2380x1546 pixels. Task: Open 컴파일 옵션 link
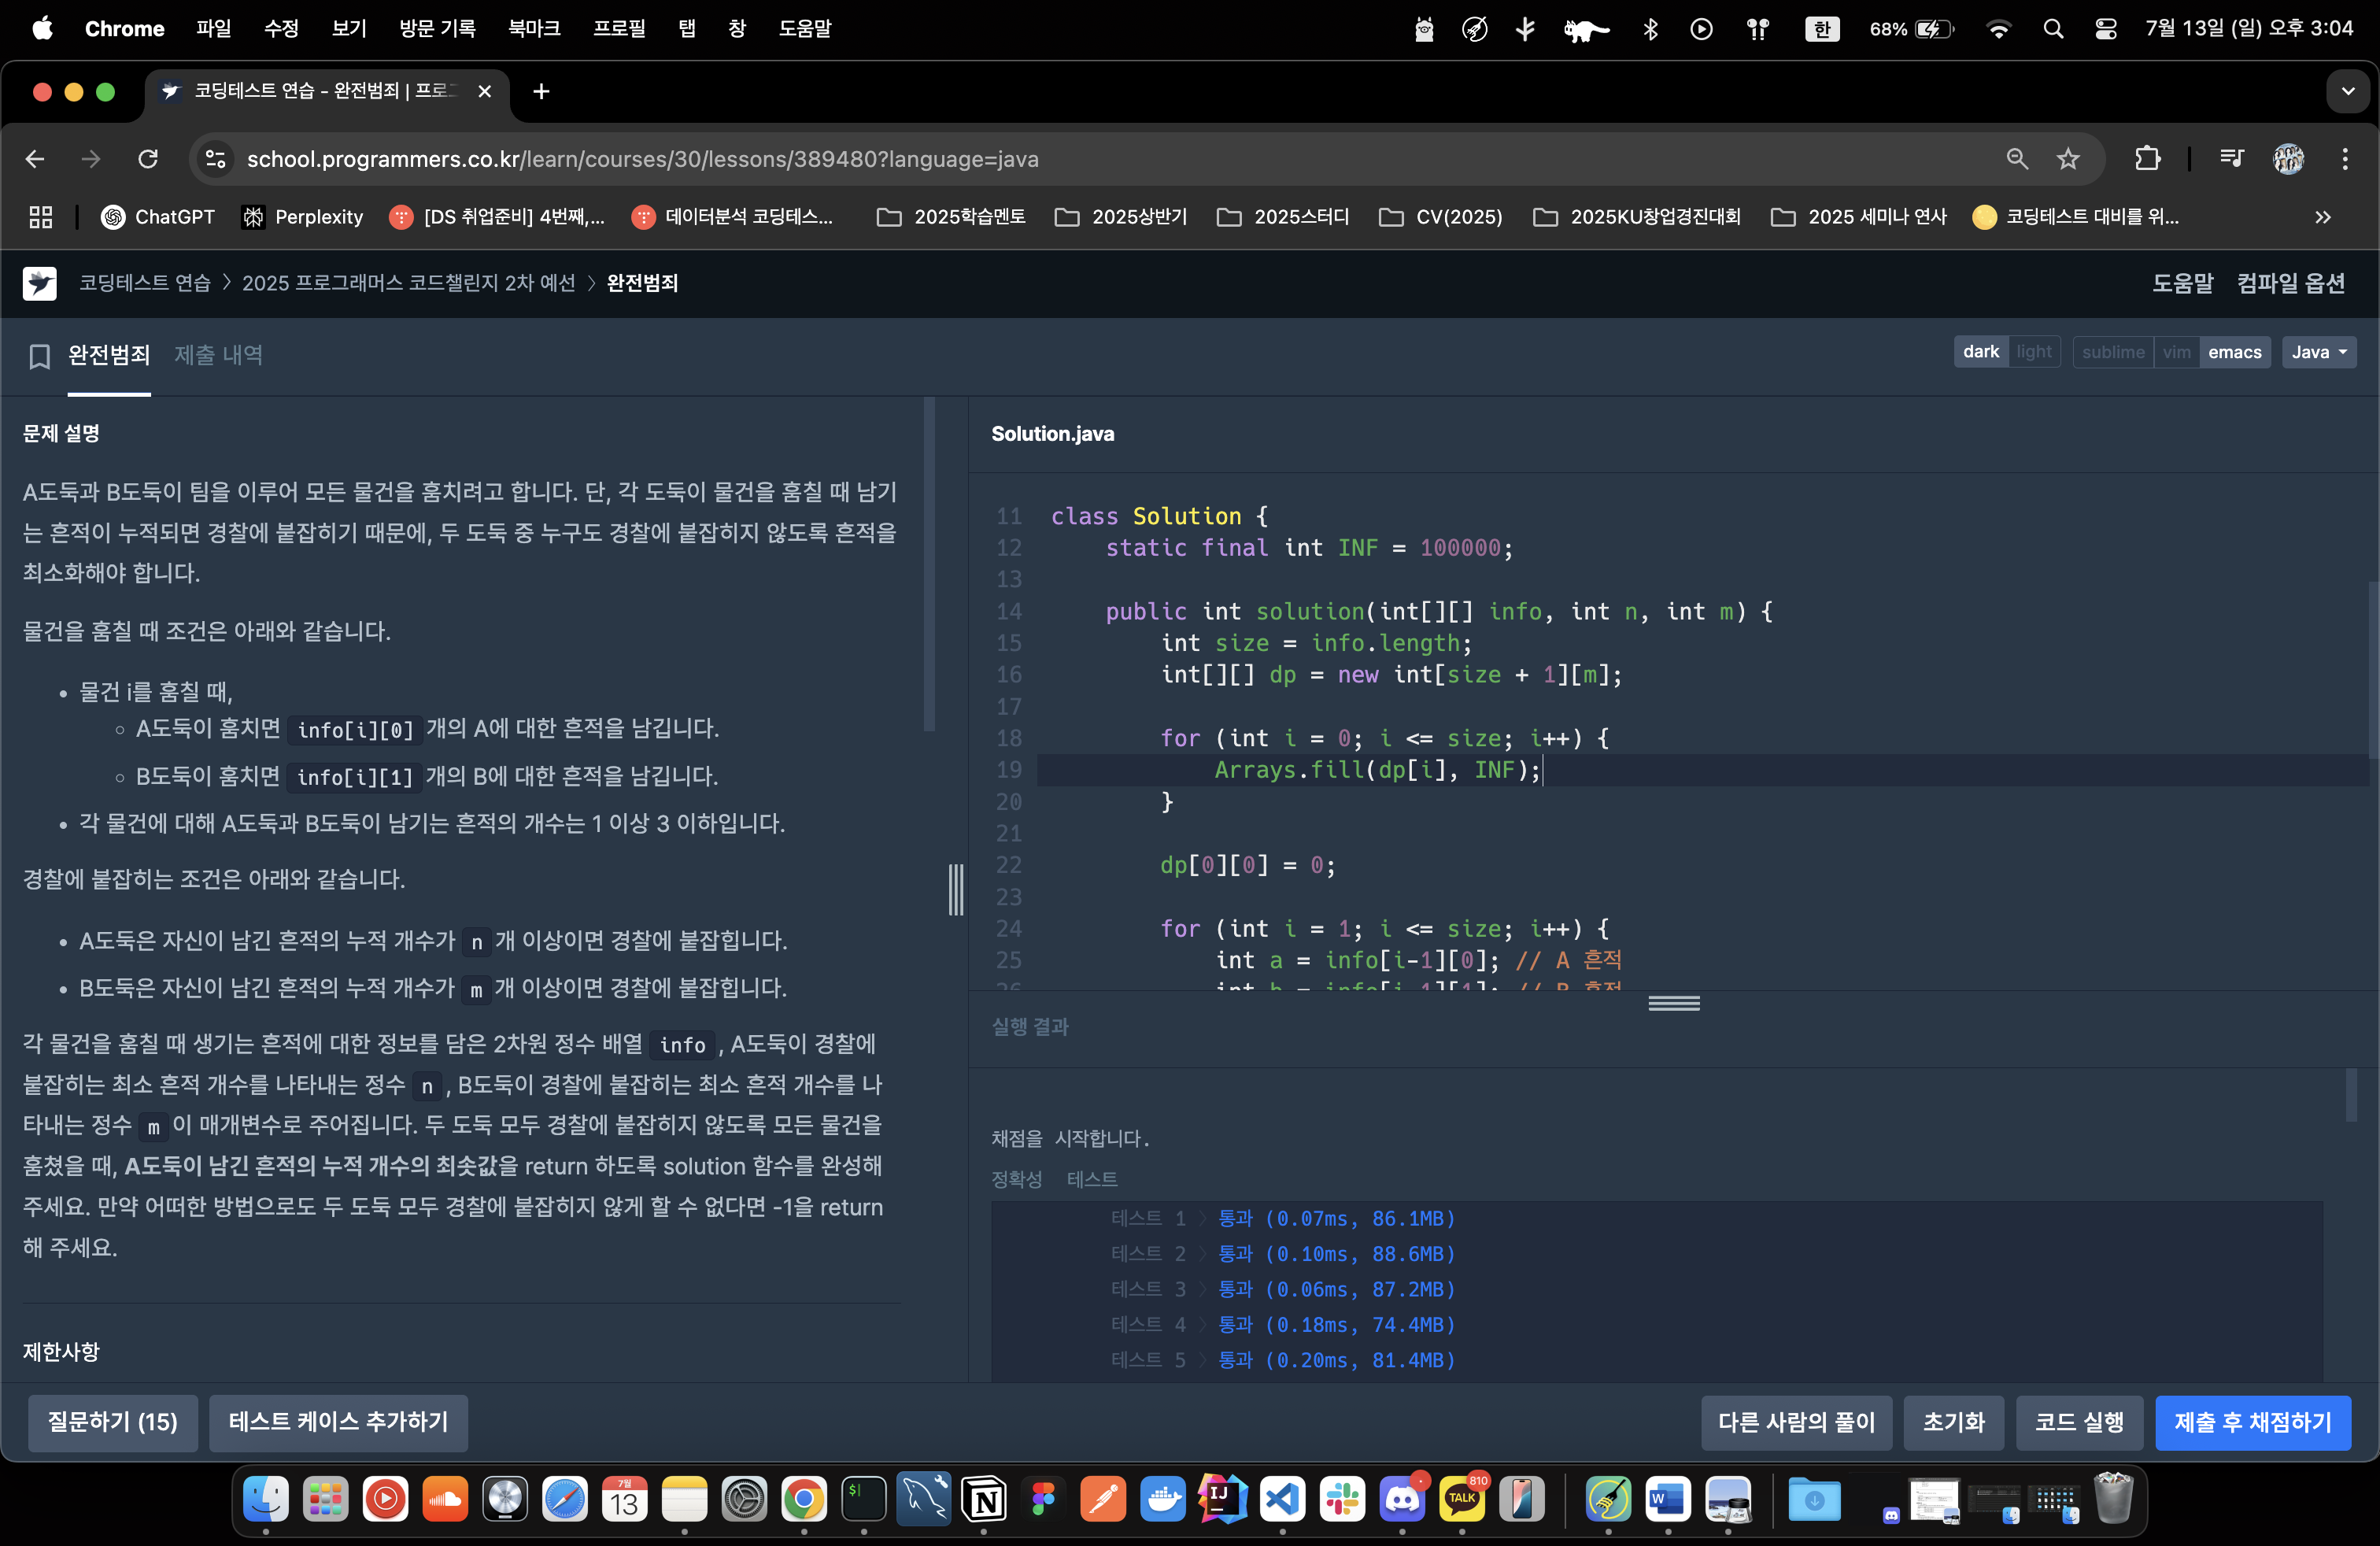tap(2290, 283)
